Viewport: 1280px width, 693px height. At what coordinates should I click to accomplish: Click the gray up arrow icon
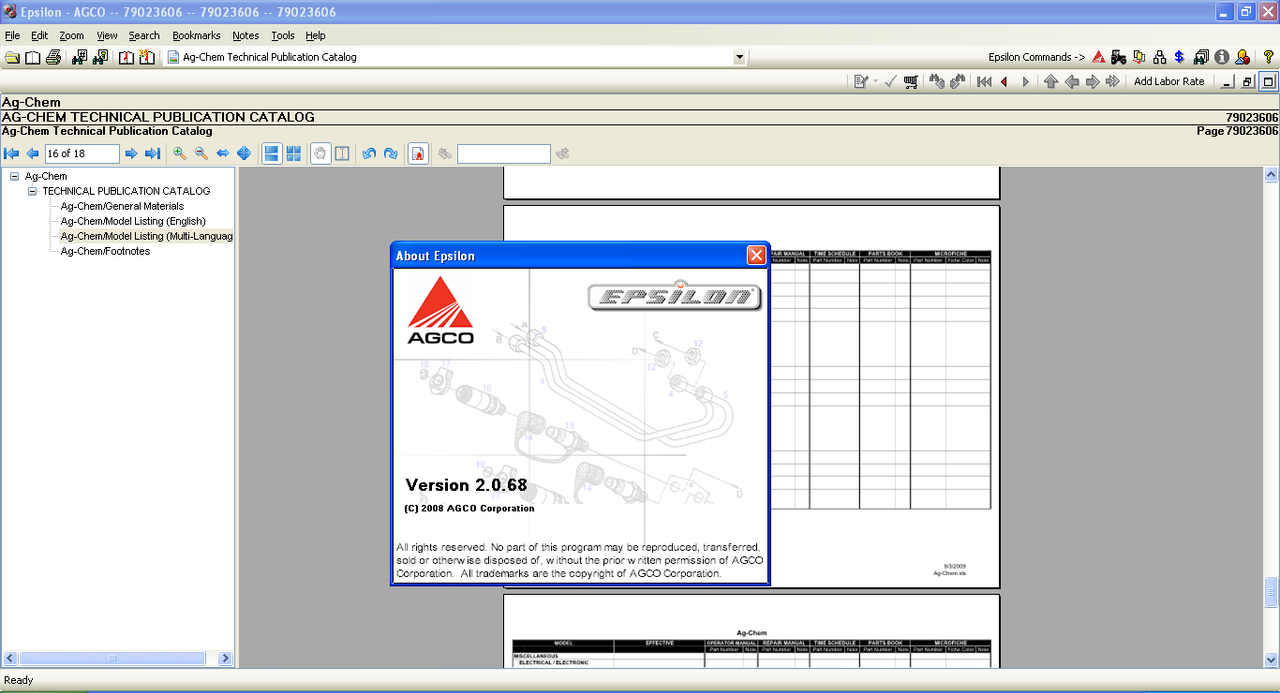pyautogui.click(x=1051, y=82)
